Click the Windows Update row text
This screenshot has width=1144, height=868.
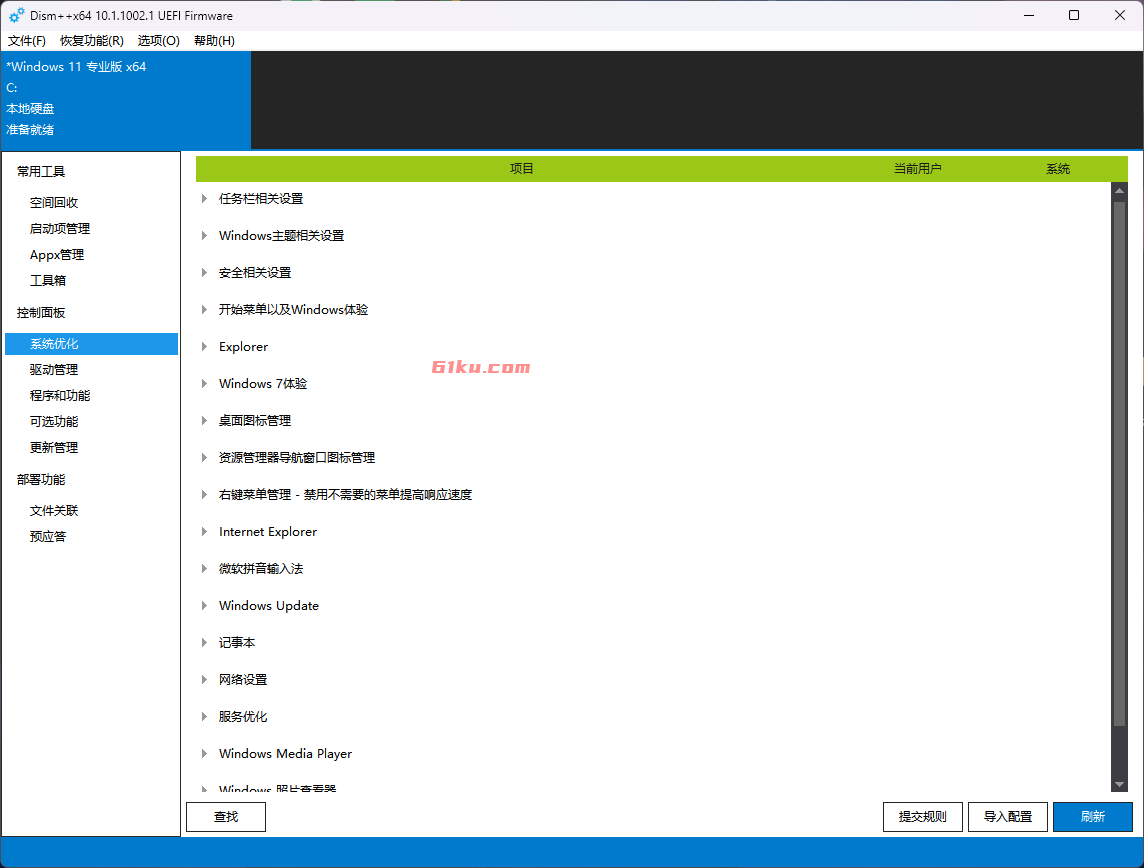268,605
